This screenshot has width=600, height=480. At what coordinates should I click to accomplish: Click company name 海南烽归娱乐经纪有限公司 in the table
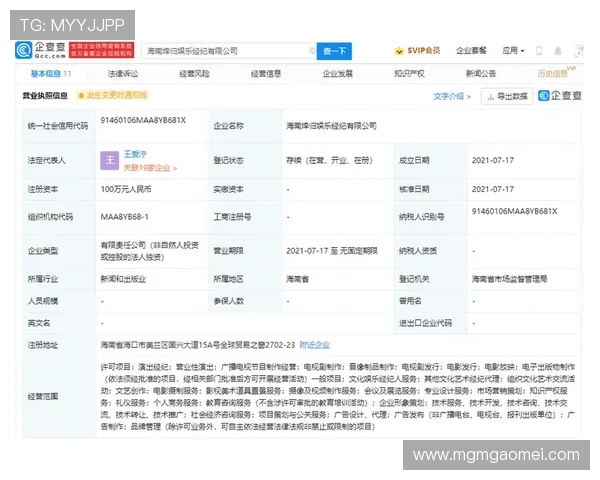(331, 126)
